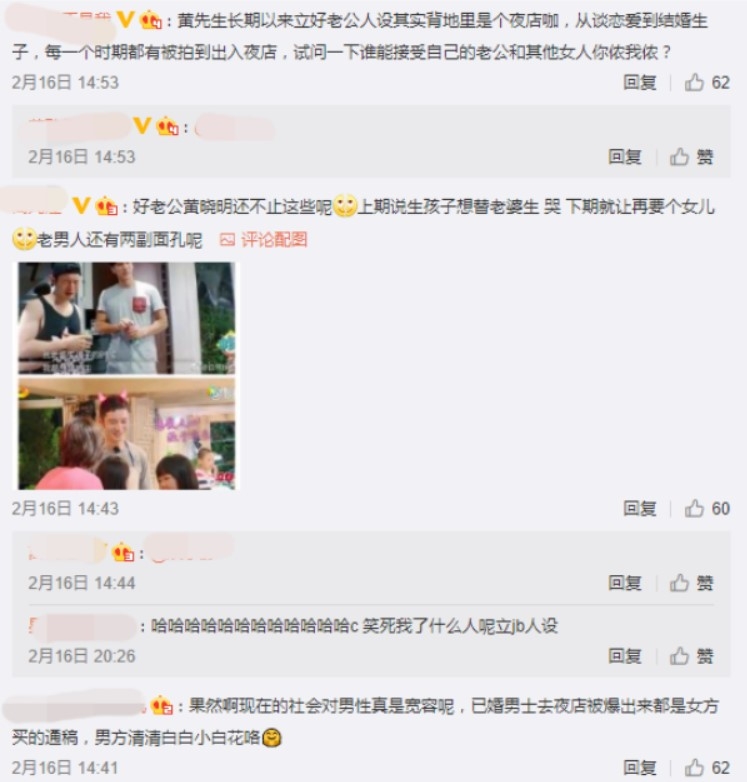Open the lower comment photo with children
Viewport: 747px width, 782px height.
click(x=127, y=434)
